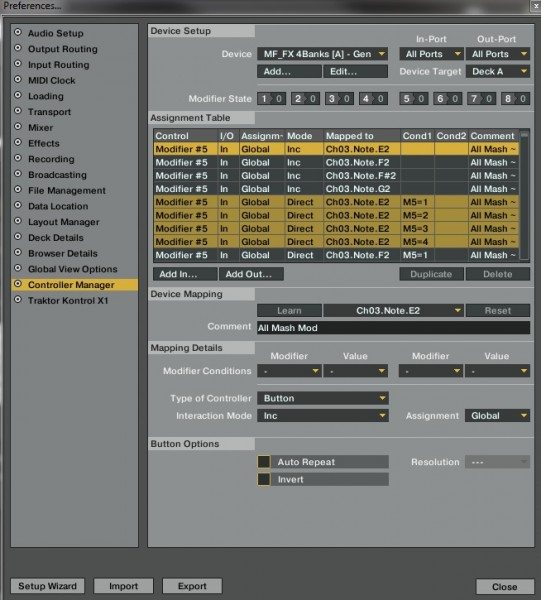Open the Device dropdown MF_FX 4Banks
541x600 pixels.
(x=323, y=54)
